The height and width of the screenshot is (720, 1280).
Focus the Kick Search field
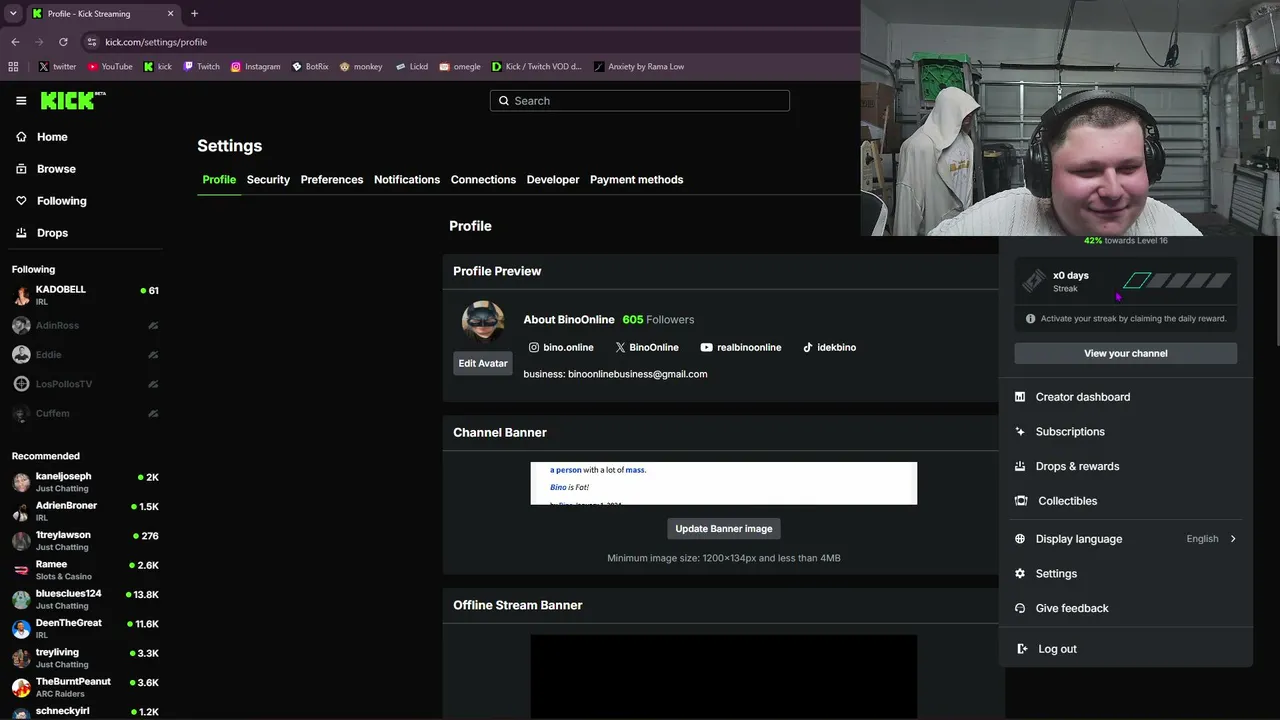[640, 101]
